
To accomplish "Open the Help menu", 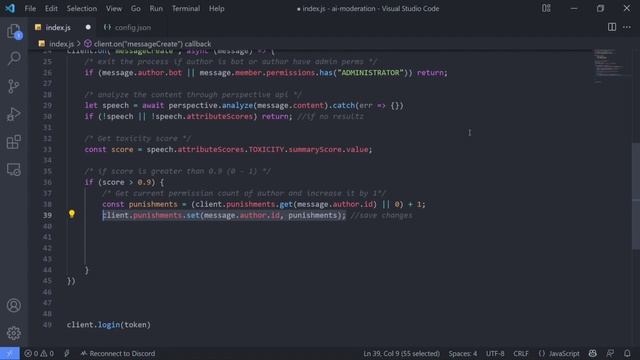I will [217, 9].
